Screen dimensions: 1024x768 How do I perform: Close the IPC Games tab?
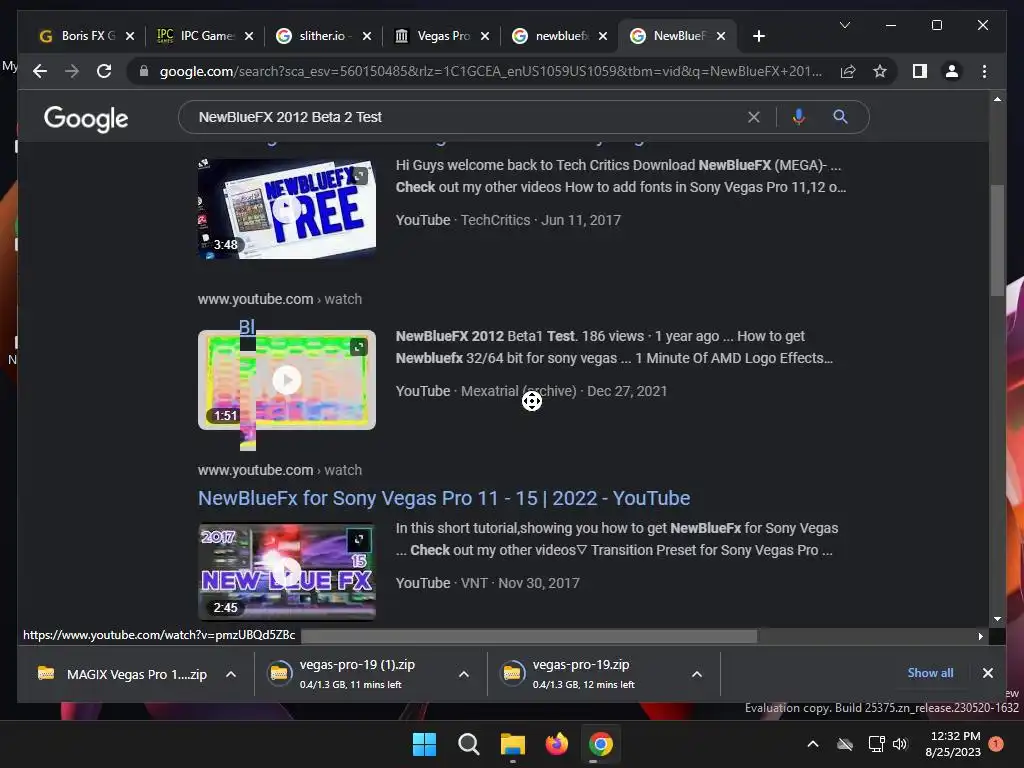click(x=249, y=36)
